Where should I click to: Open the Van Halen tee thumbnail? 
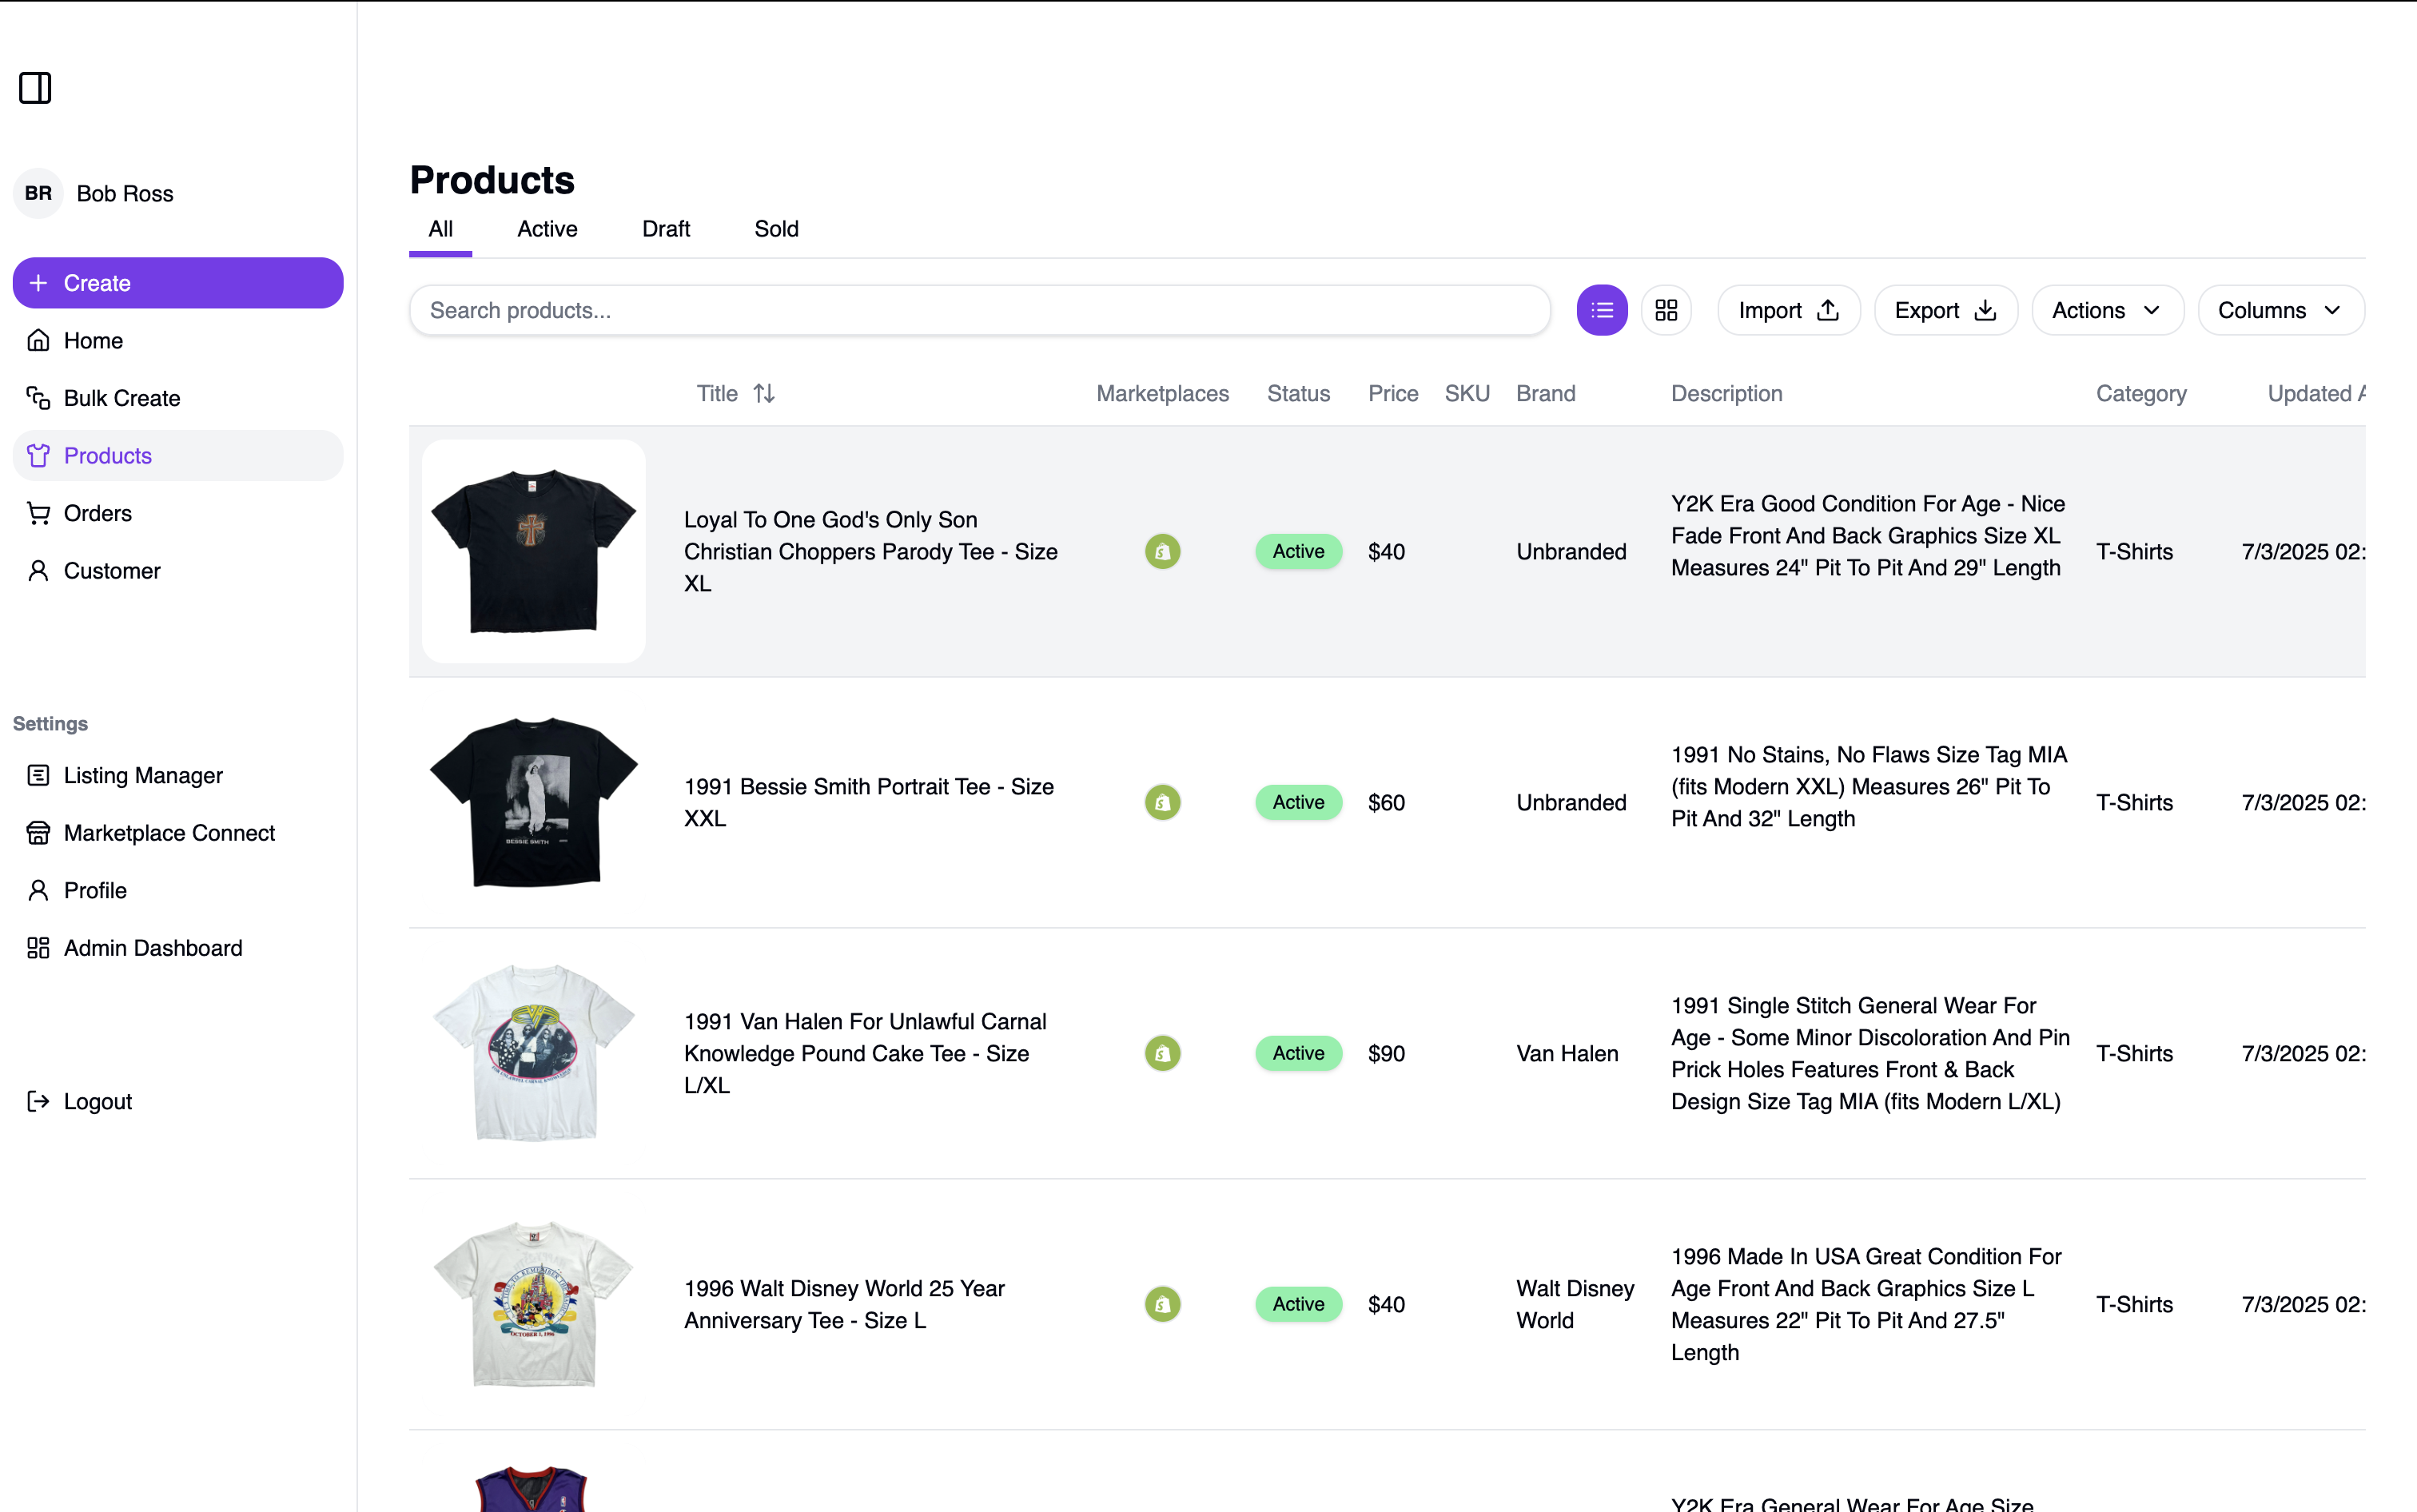[533, 1053]
